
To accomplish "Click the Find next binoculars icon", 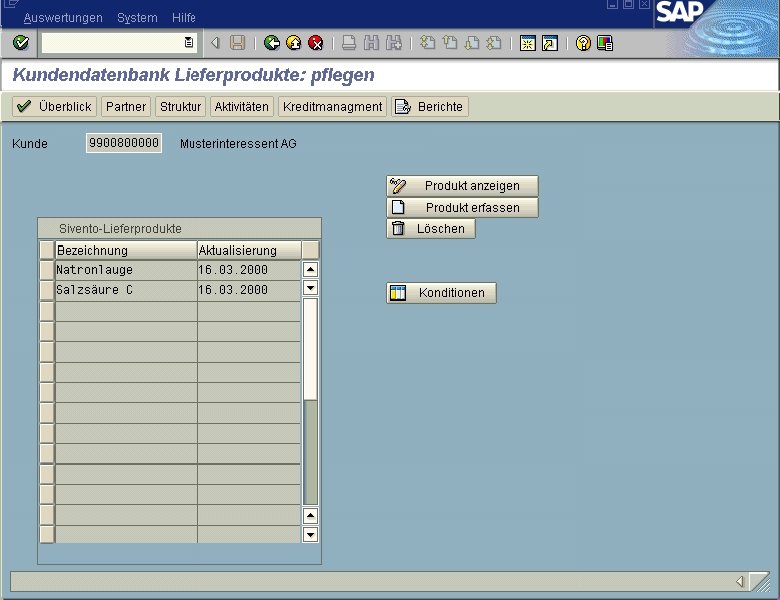I will click(393, 43).
